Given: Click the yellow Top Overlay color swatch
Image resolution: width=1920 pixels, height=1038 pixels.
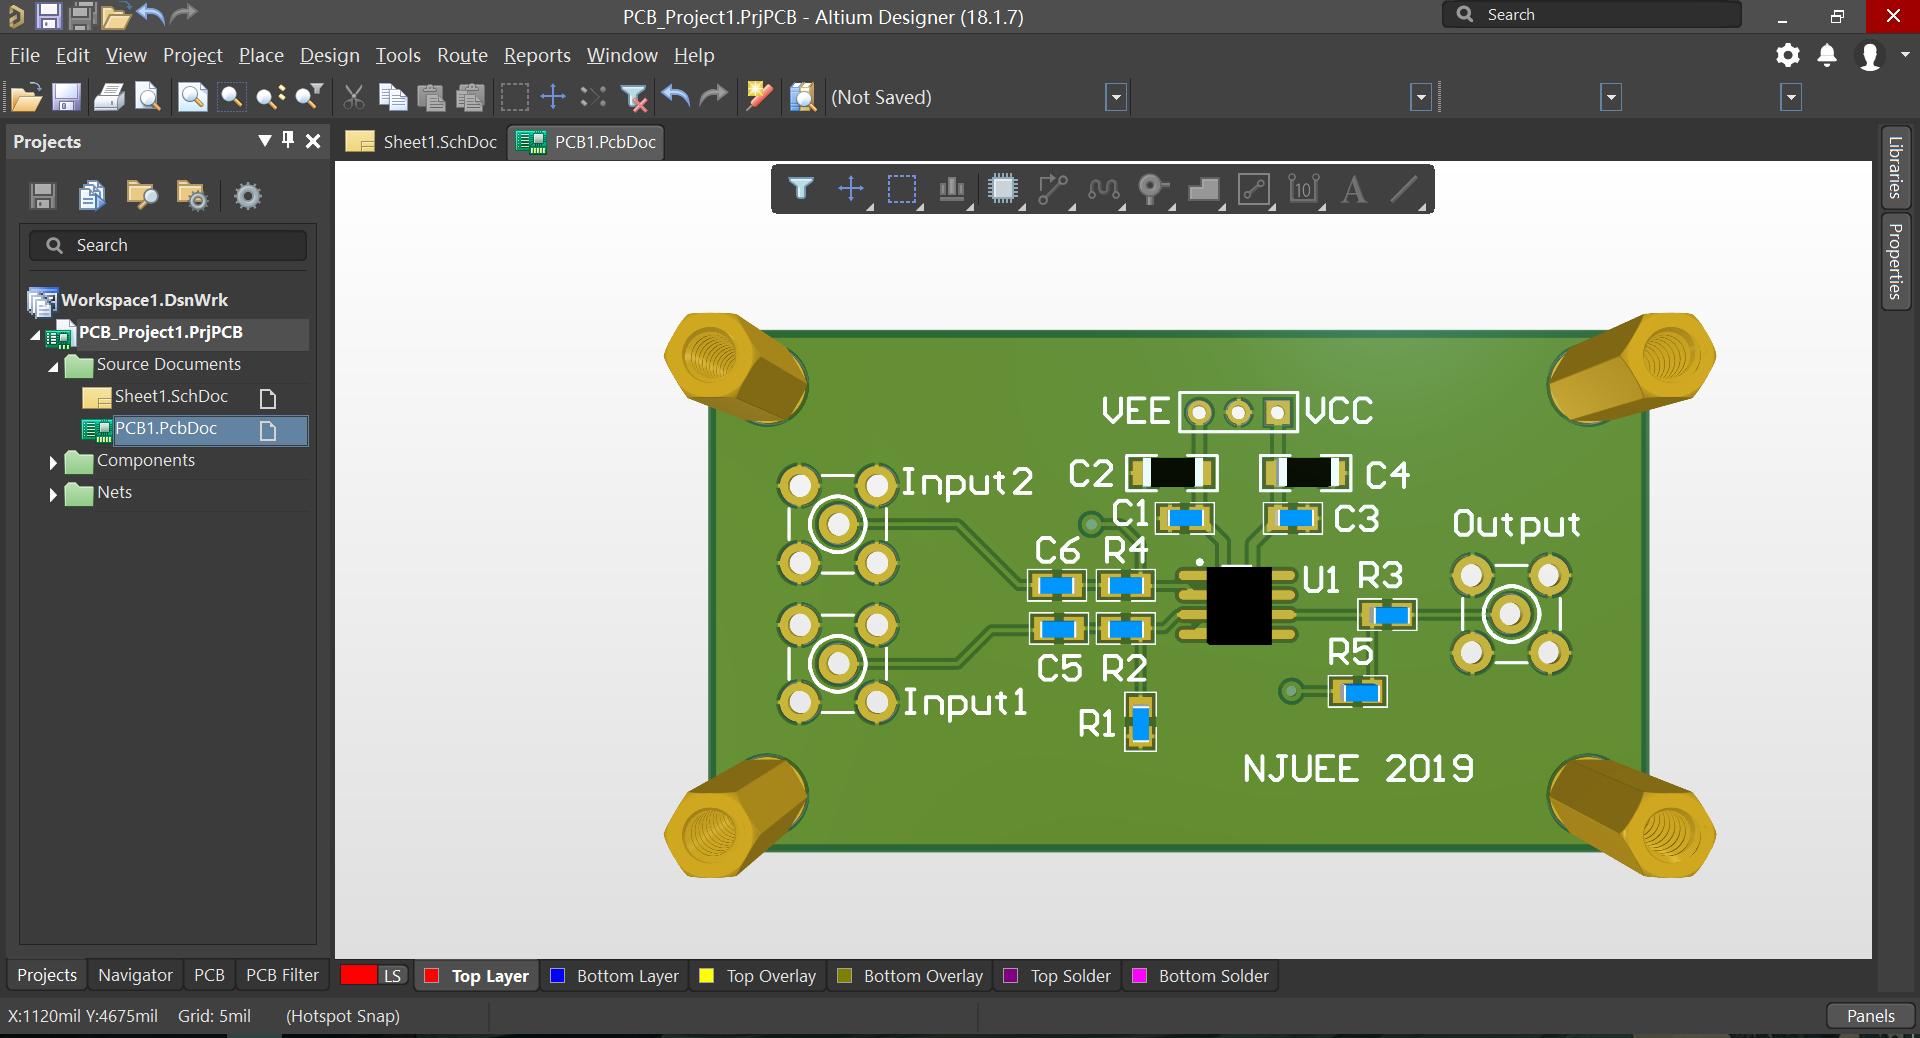Looking at the screenshot, I should [x=707, y=975].
